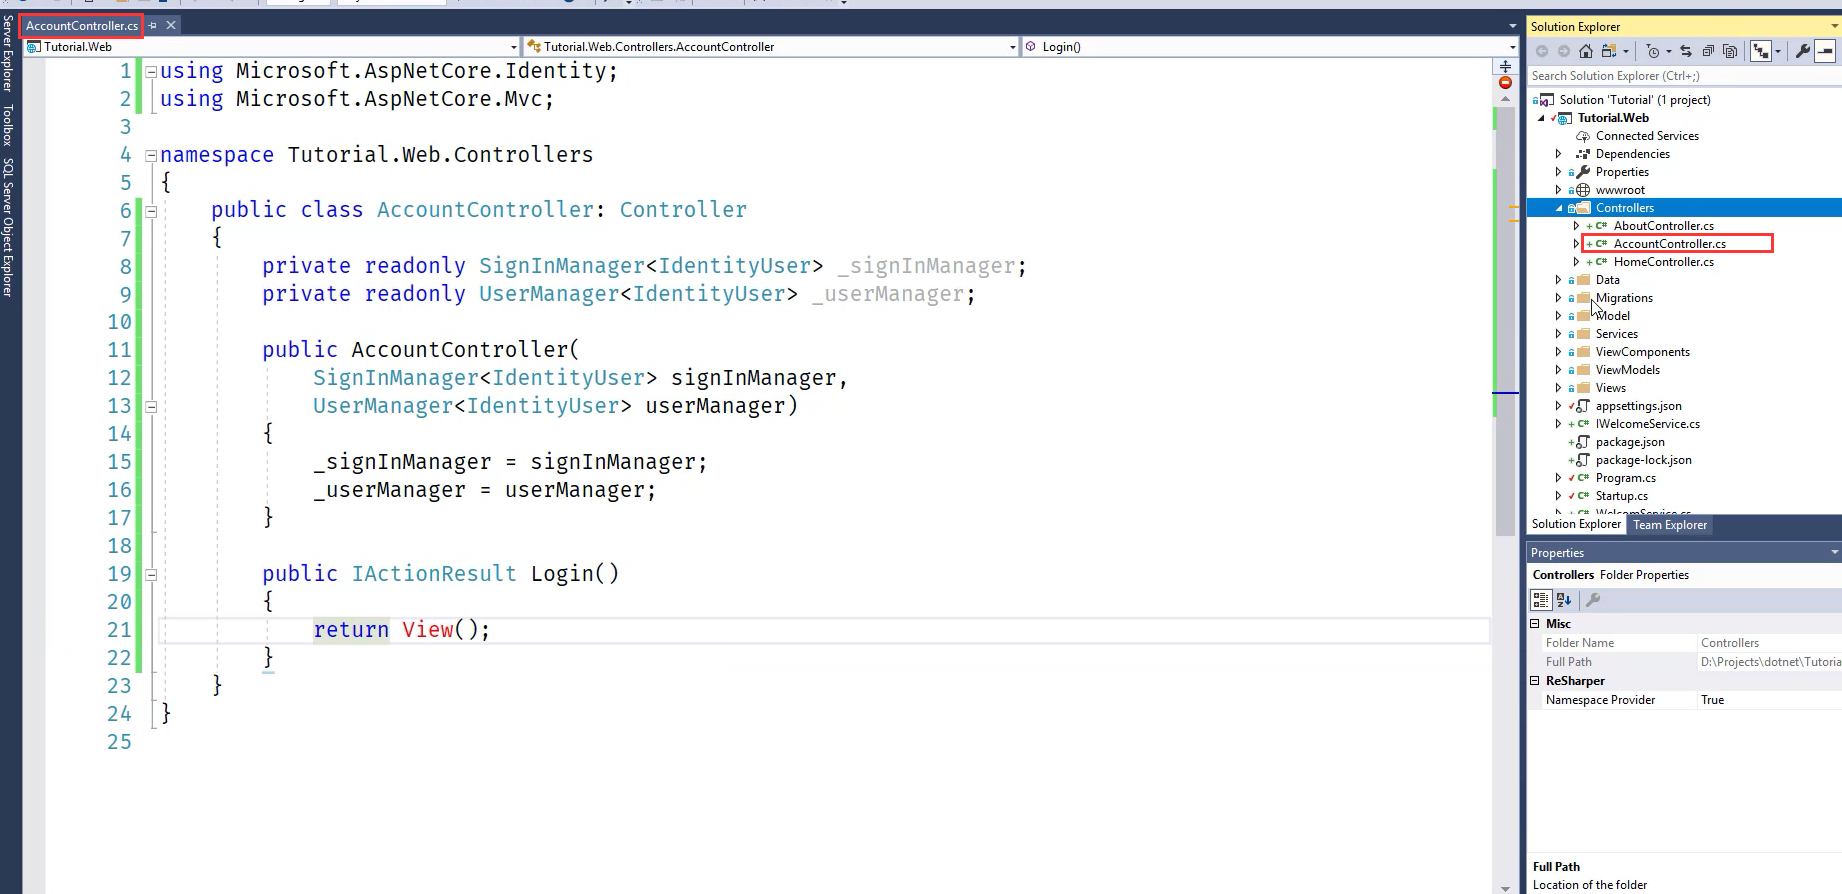
Task: Click the Namespace Provider True value
Action: point(1769,700)
